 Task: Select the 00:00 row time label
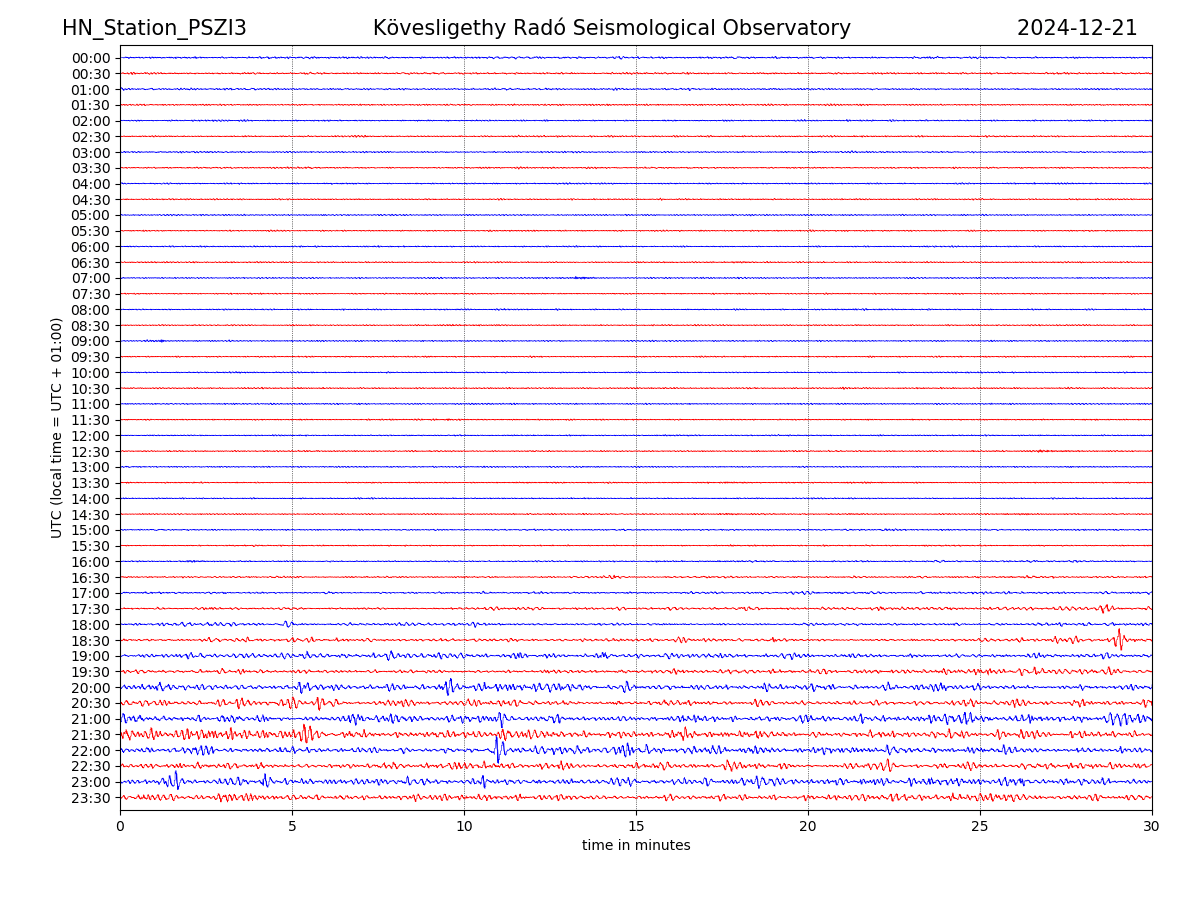[90, 58]
